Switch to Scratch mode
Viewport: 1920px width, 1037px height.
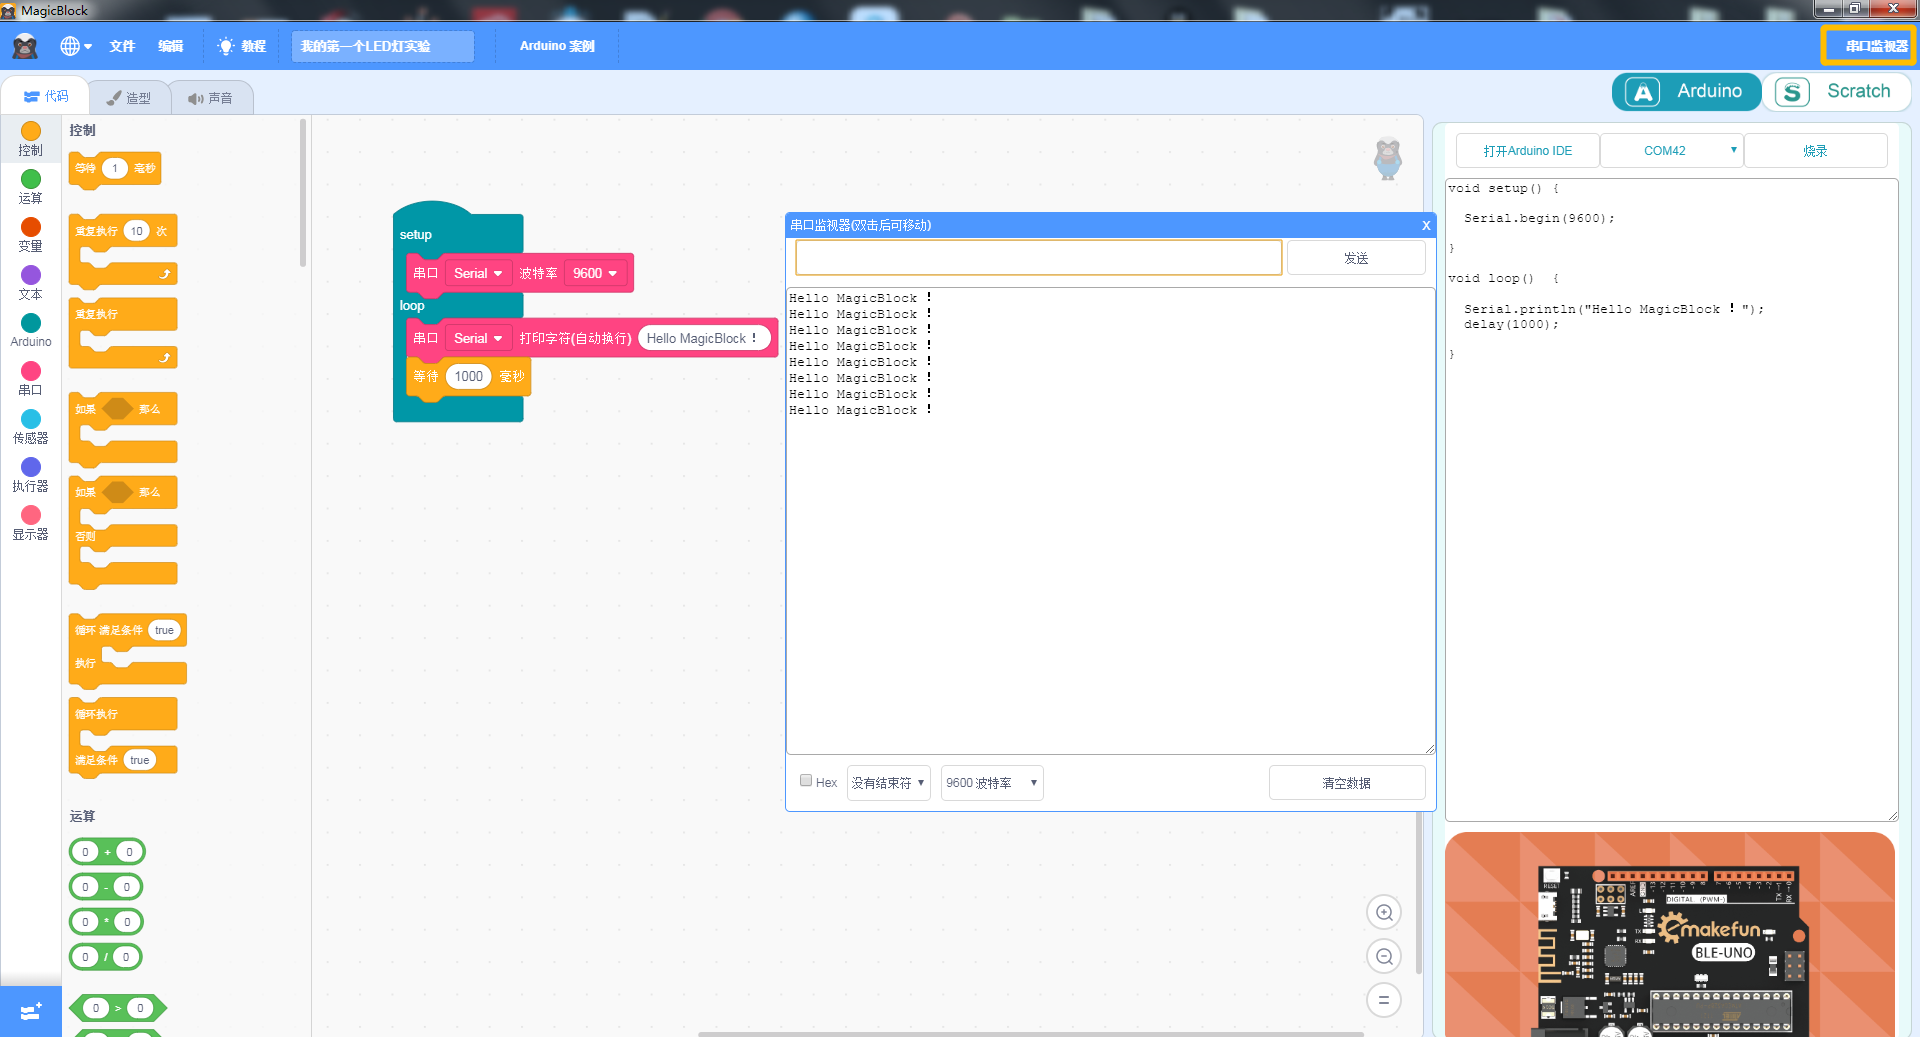(1836, 92)
